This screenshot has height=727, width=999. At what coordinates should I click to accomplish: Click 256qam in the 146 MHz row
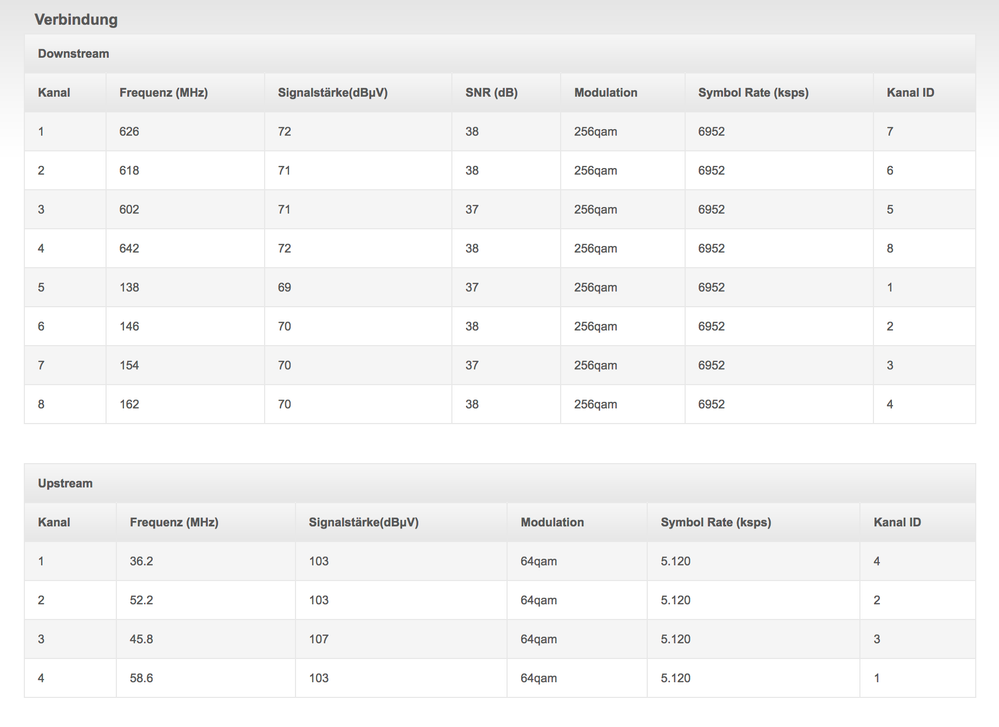coord(596,326)
